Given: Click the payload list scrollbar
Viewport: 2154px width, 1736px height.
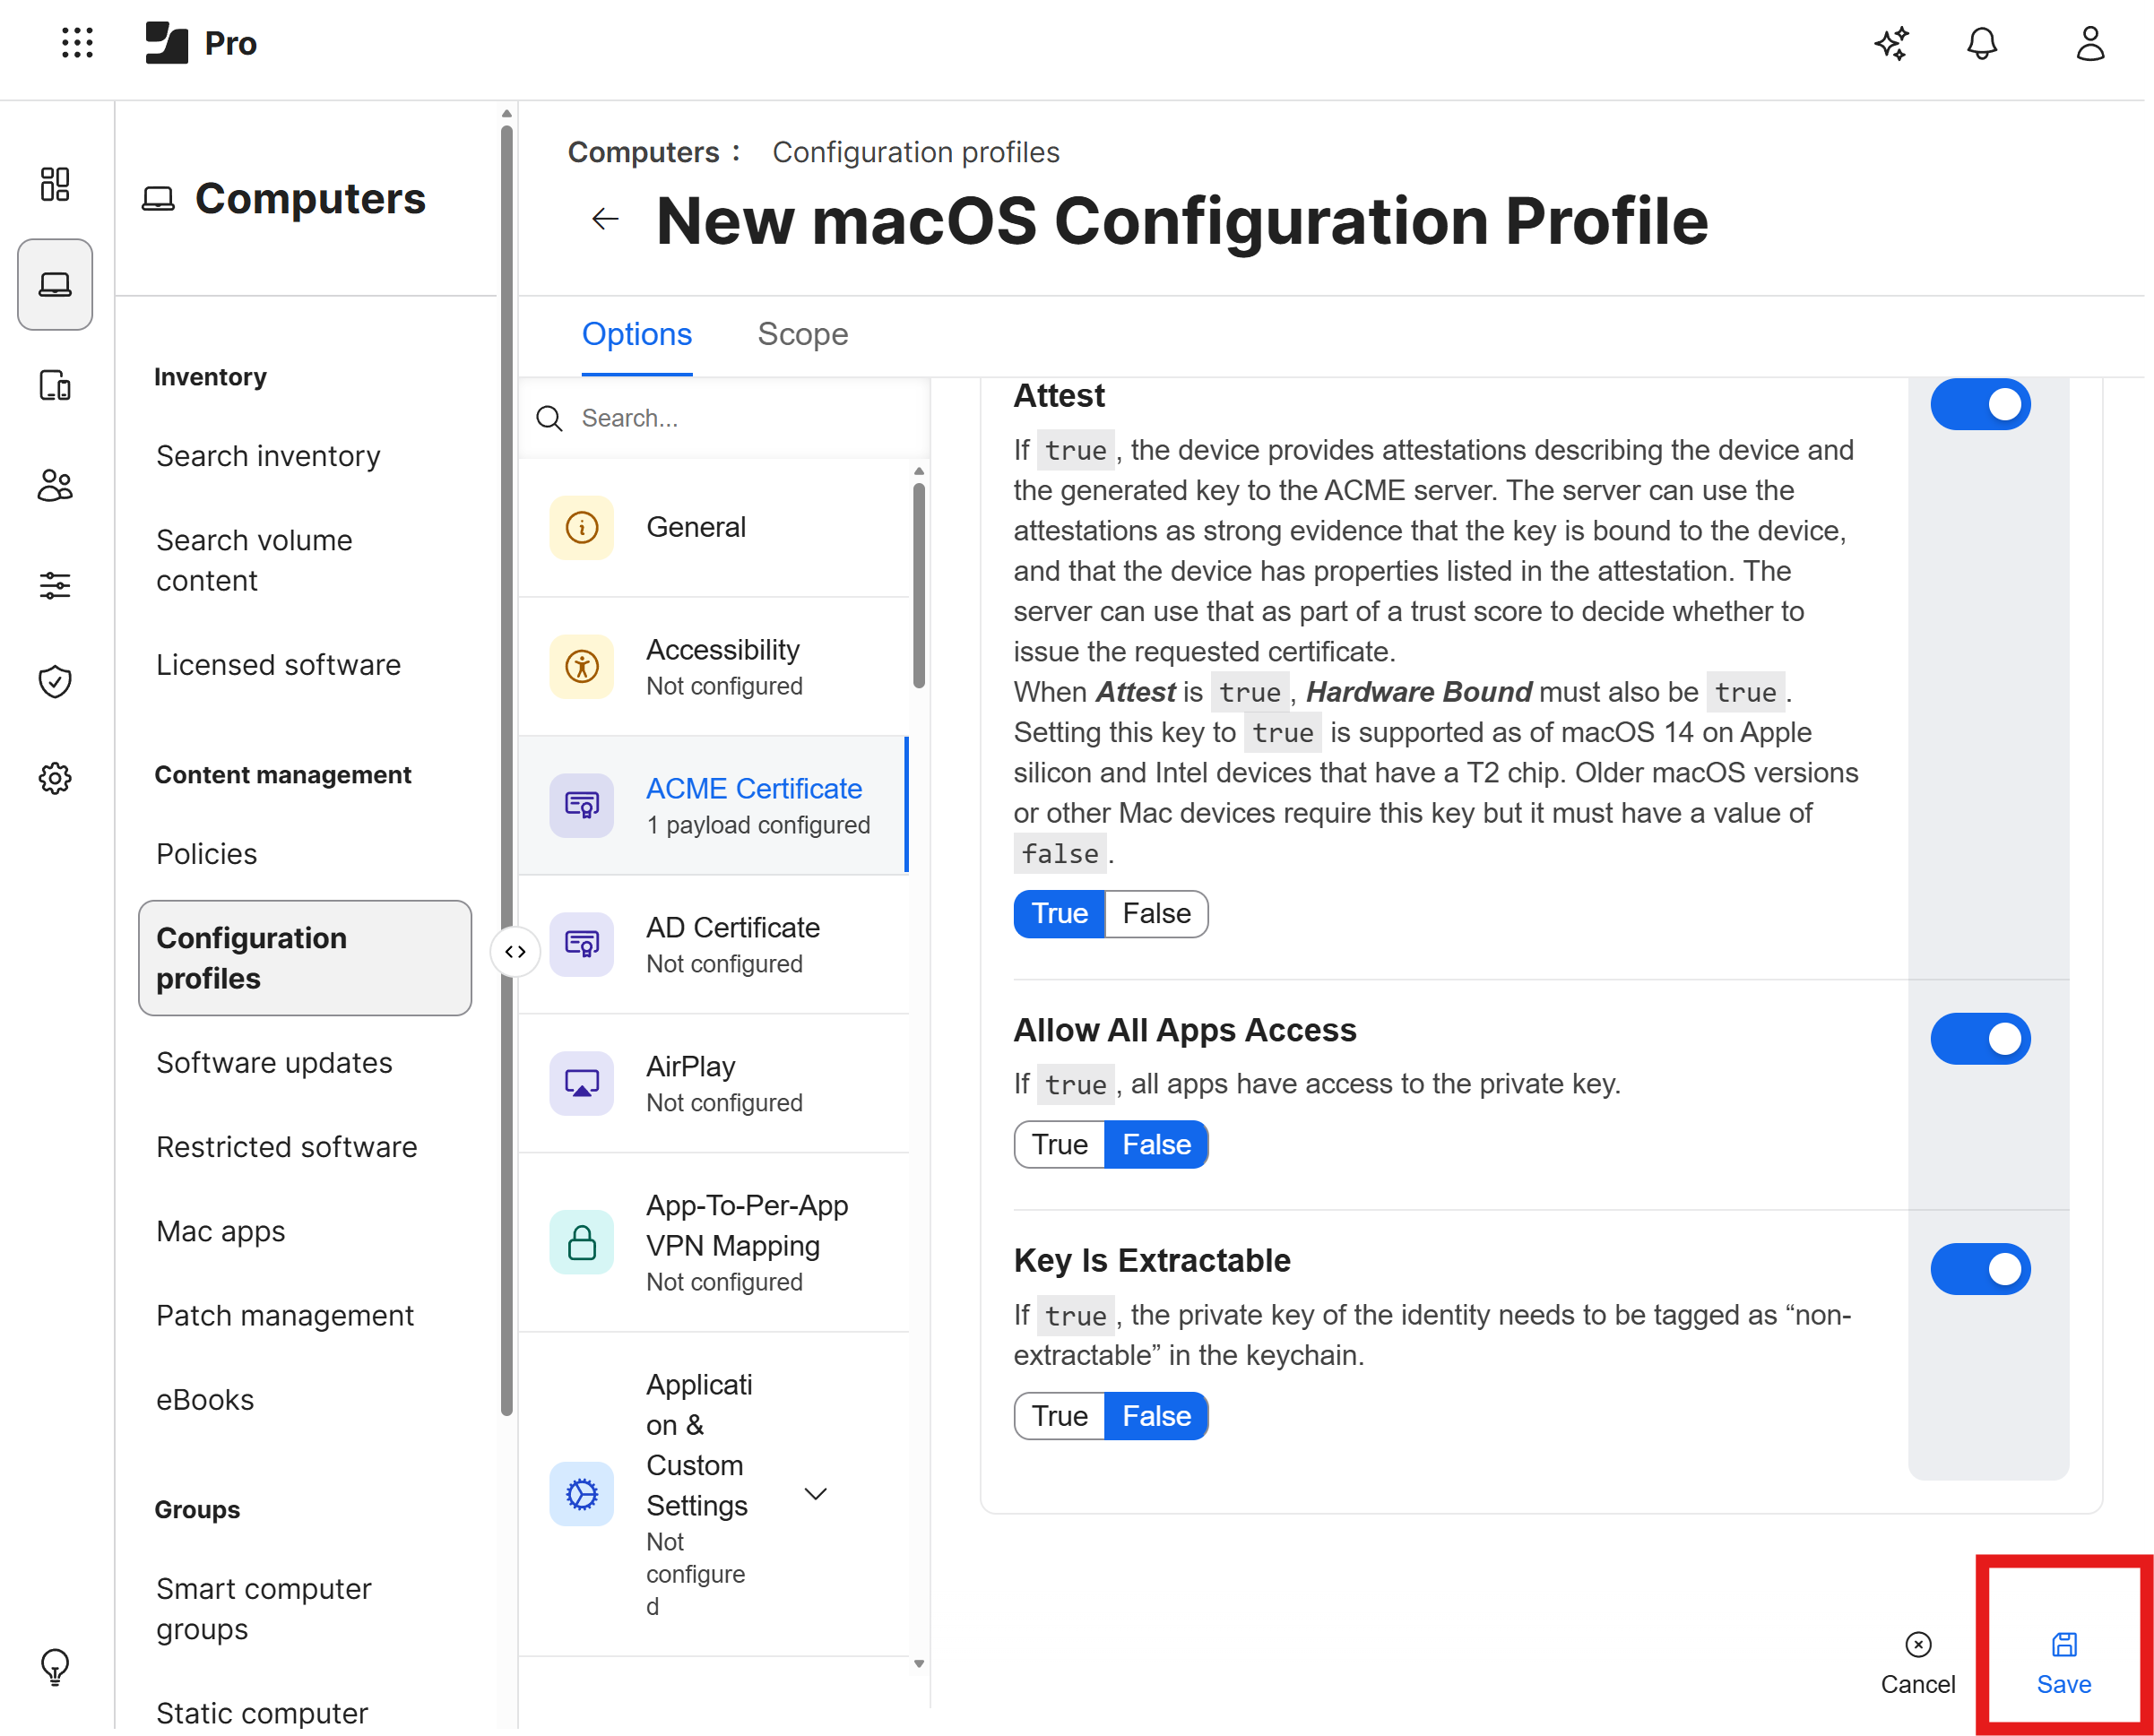Looking at the screenshot, I should (919, 587).
